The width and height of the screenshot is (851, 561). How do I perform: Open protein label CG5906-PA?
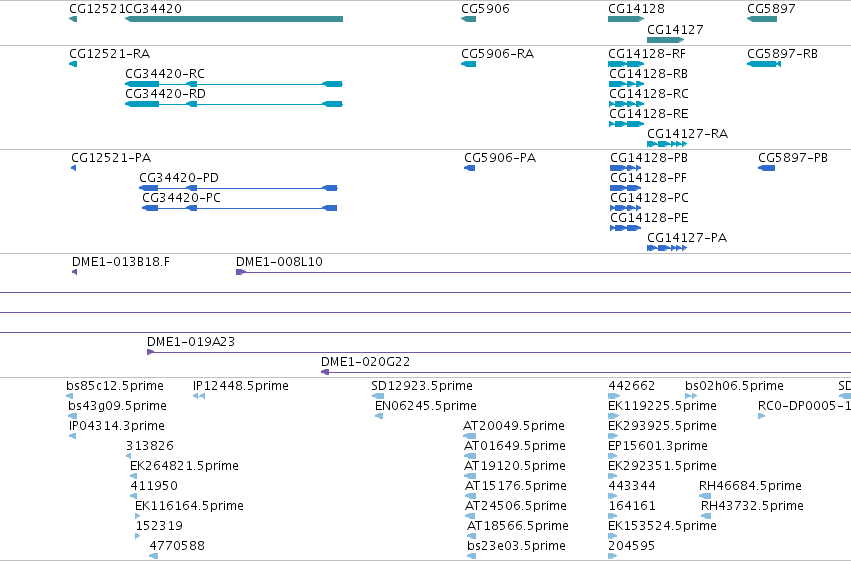click(500, 158)
